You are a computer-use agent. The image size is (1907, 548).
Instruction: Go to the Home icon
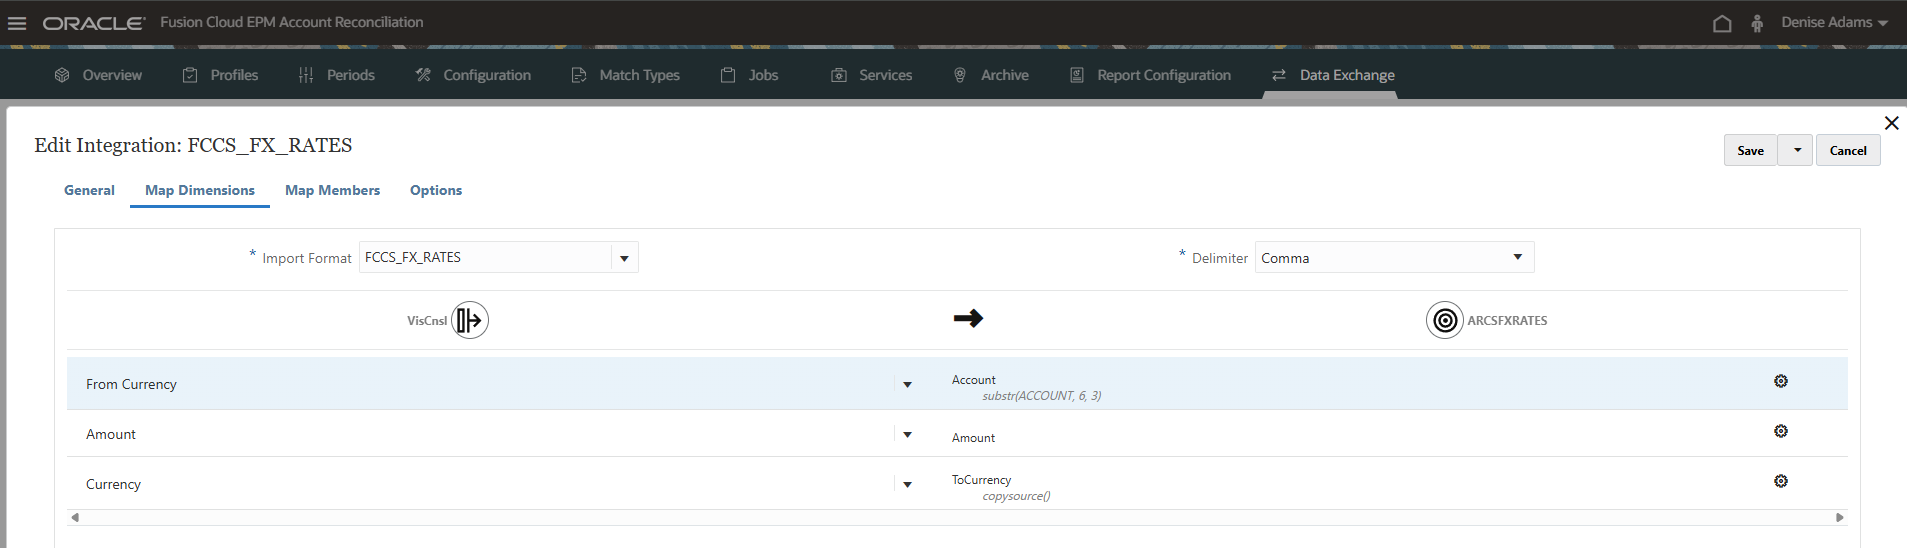click(x=1722, y=23)
